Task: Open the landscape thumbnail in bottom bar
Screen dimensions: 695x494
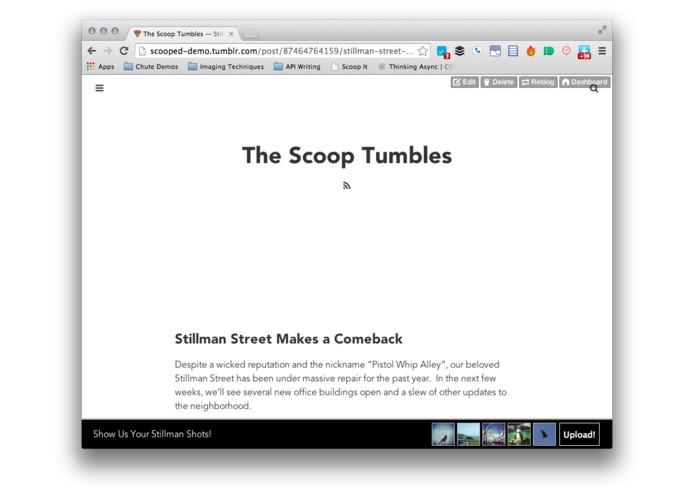Action: (469, 434)
